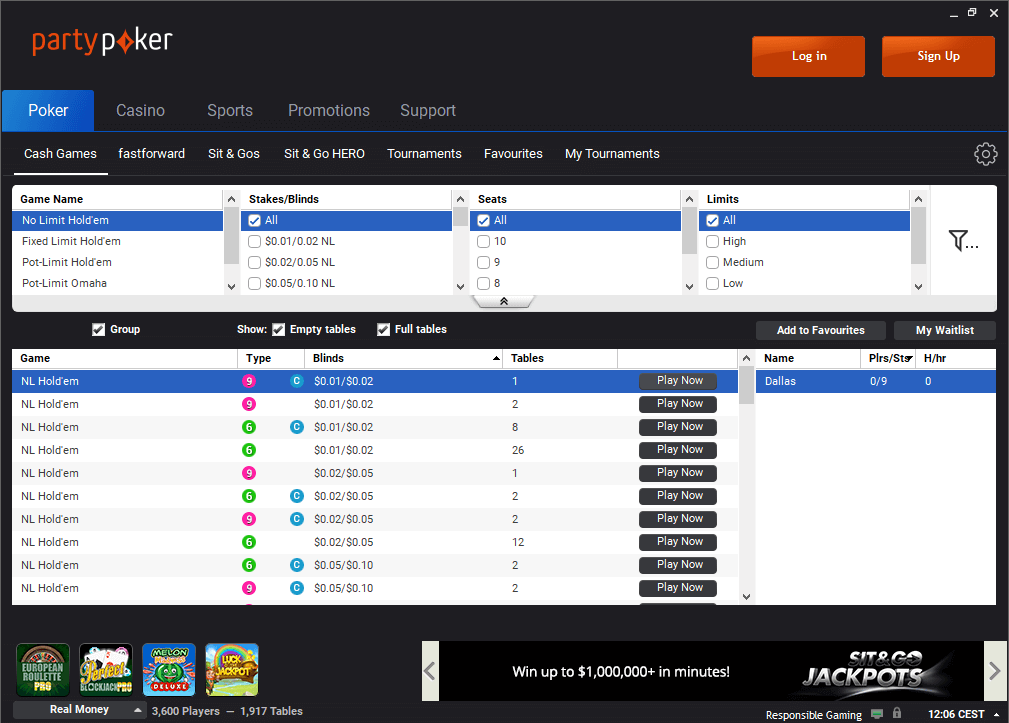The image size is (1009, 723).
Task: Open the Real Money mode dropdown
Action: 79,709
